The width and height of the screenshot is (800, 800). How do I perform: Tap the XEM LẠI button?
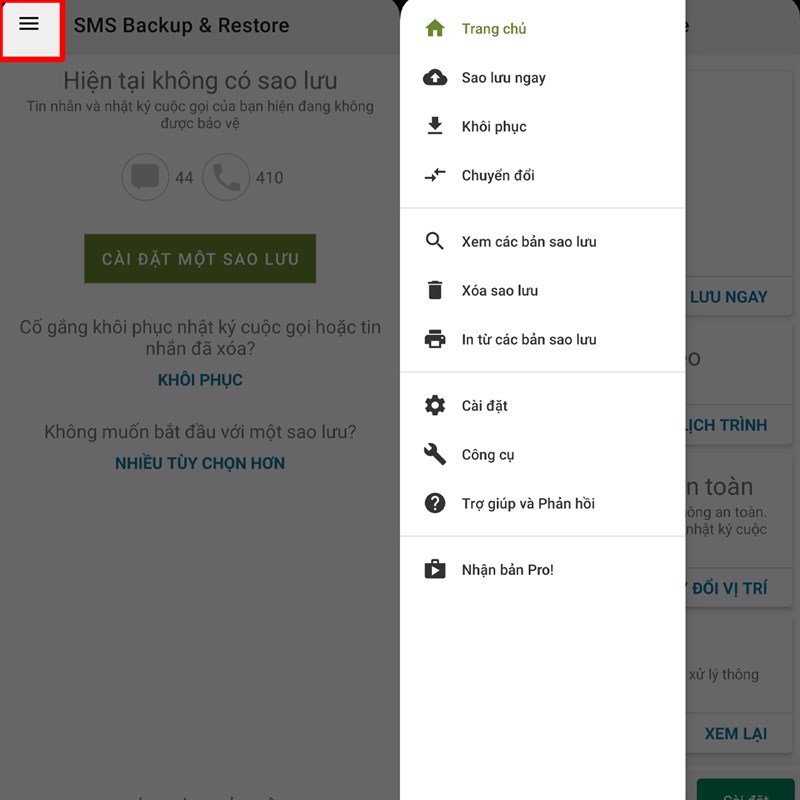coord(736,734)
